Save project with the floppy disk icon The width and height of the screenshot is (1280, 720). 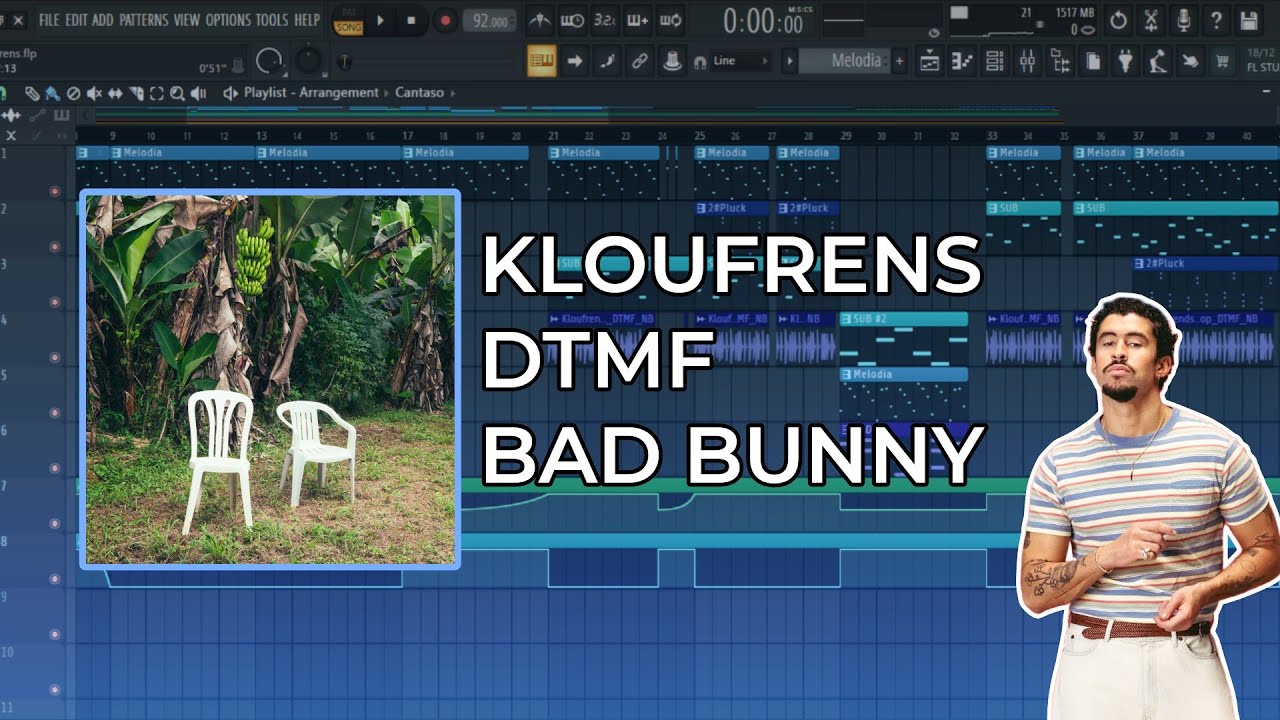tap(1249, 20)
